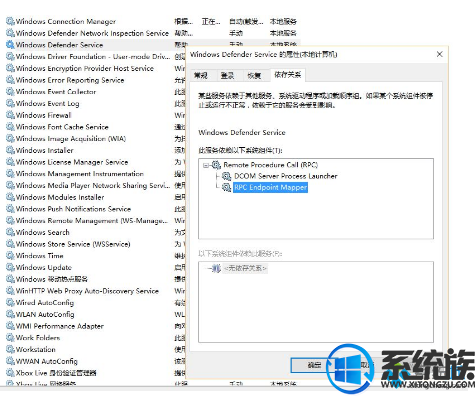
Task: Select Windows Update service name
Action: click(44, 267)
